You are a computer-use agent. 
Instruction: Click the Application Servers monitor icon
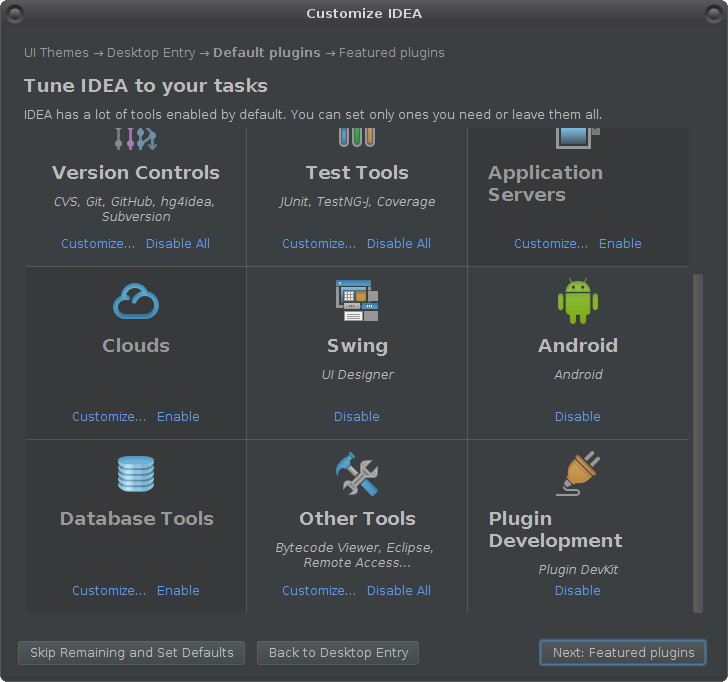[577, 138]
